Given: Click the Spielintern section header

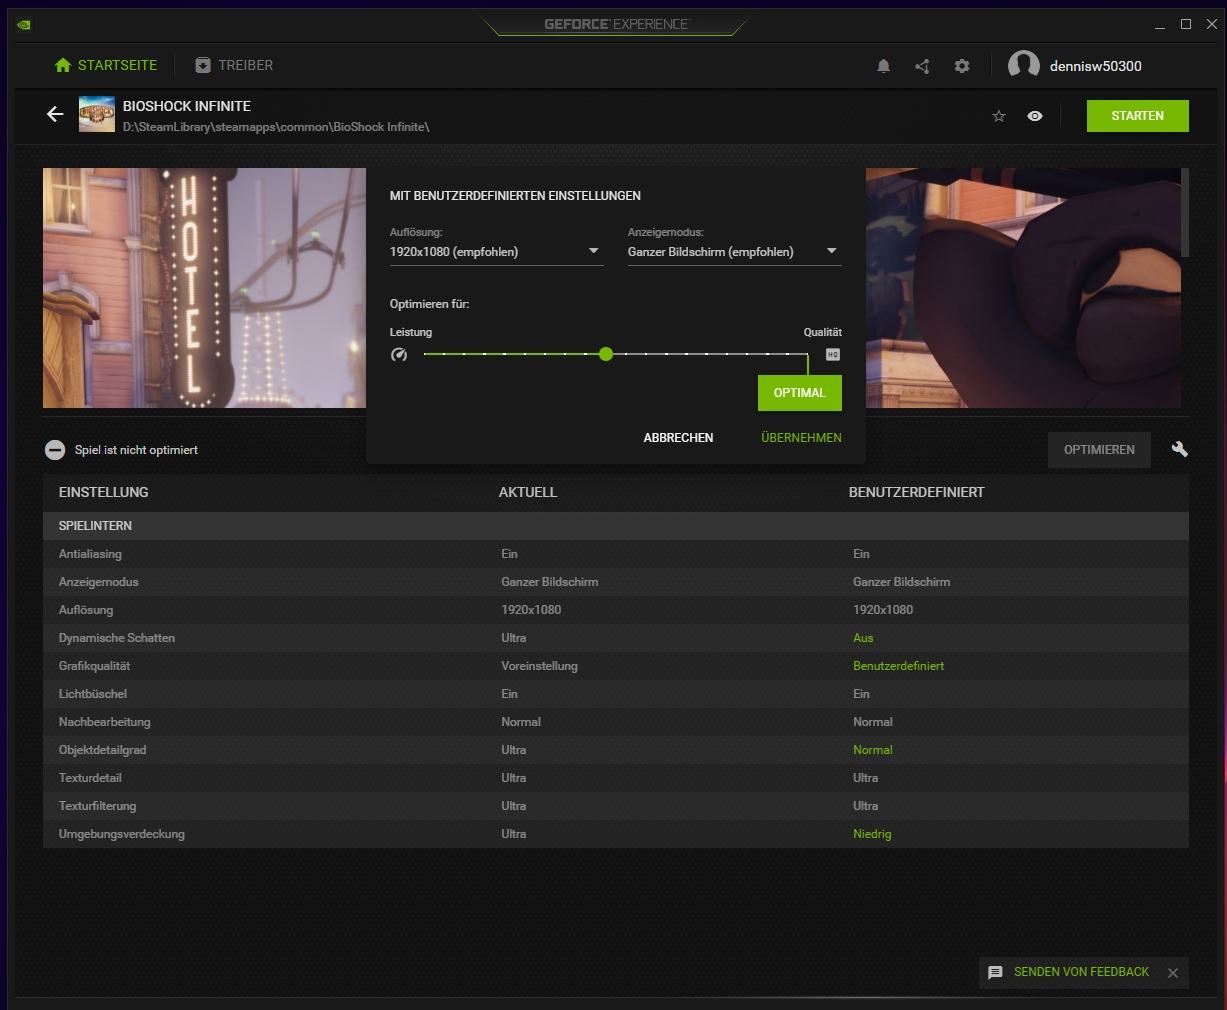Looking at the screenshot, I should point(616,526).
